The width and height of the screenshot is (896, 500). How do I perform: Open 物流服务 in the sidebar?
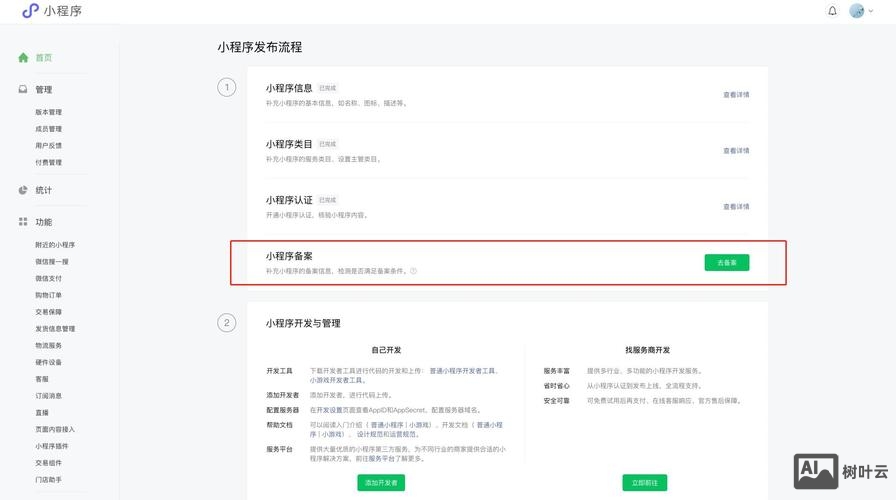49,345
